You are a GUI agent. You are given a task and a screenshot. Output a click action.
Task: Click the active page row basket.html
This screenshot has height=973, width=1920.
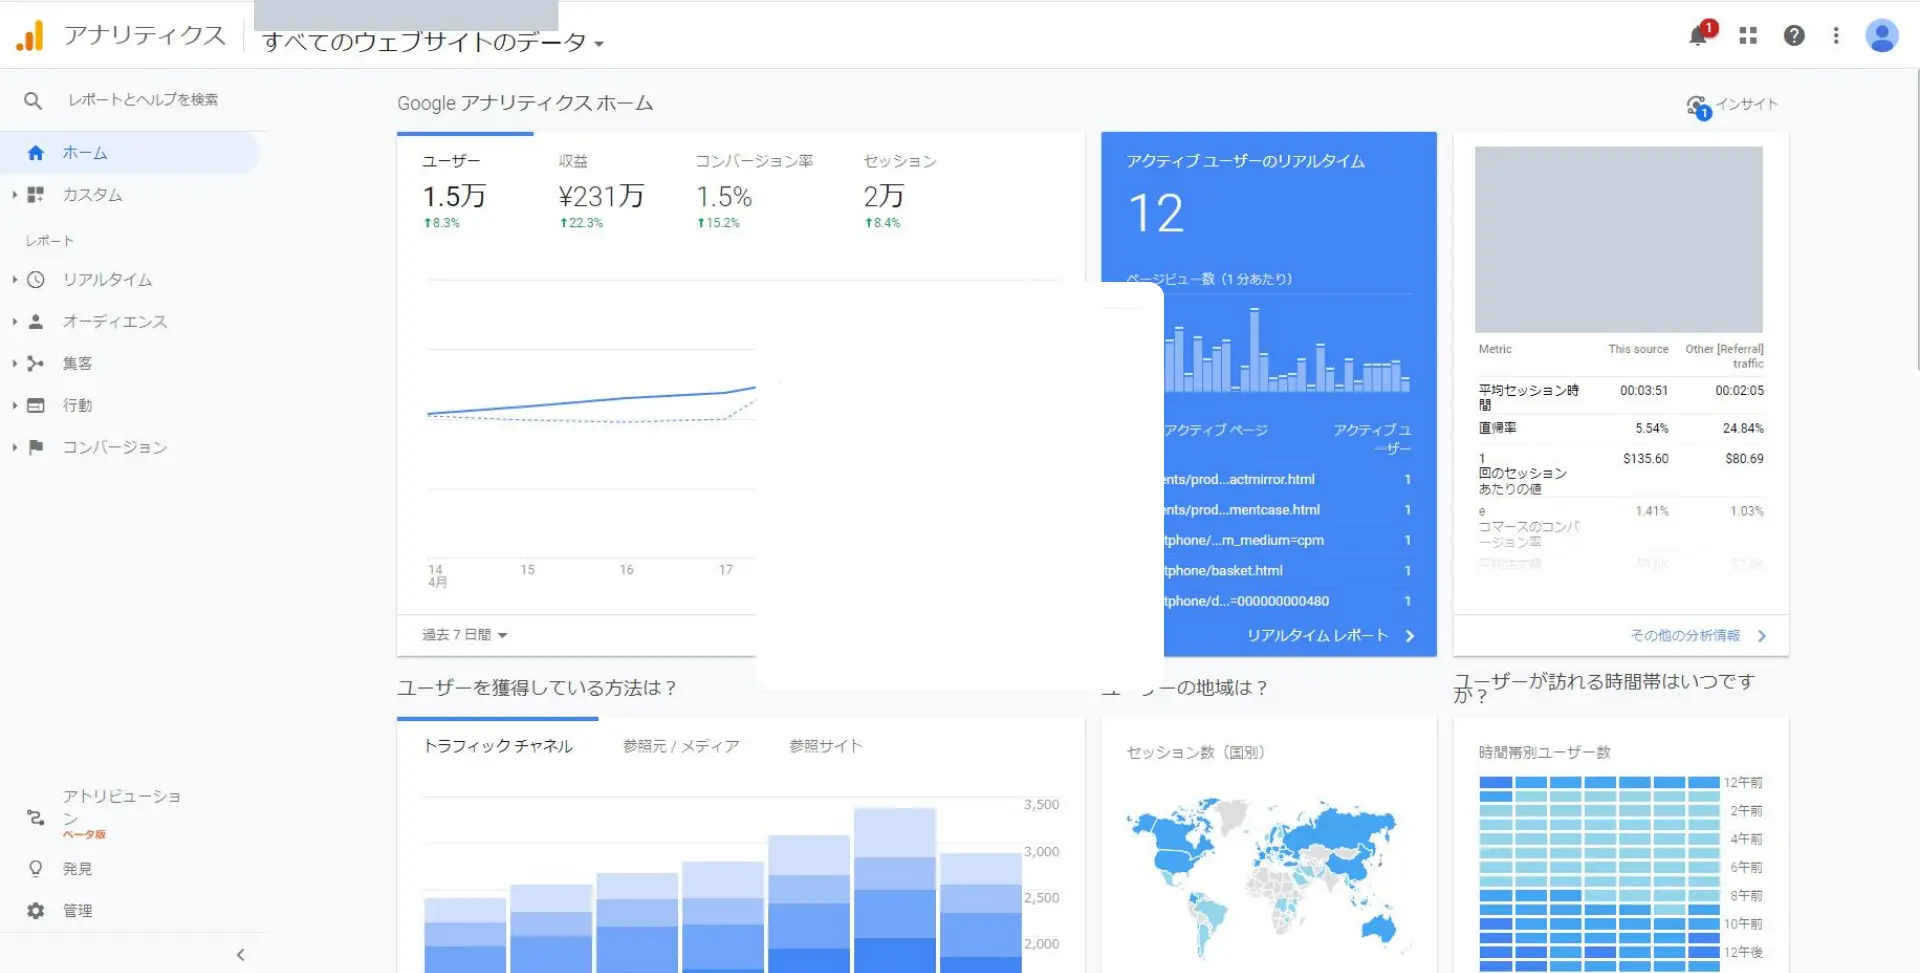[x=1288, y=571]
